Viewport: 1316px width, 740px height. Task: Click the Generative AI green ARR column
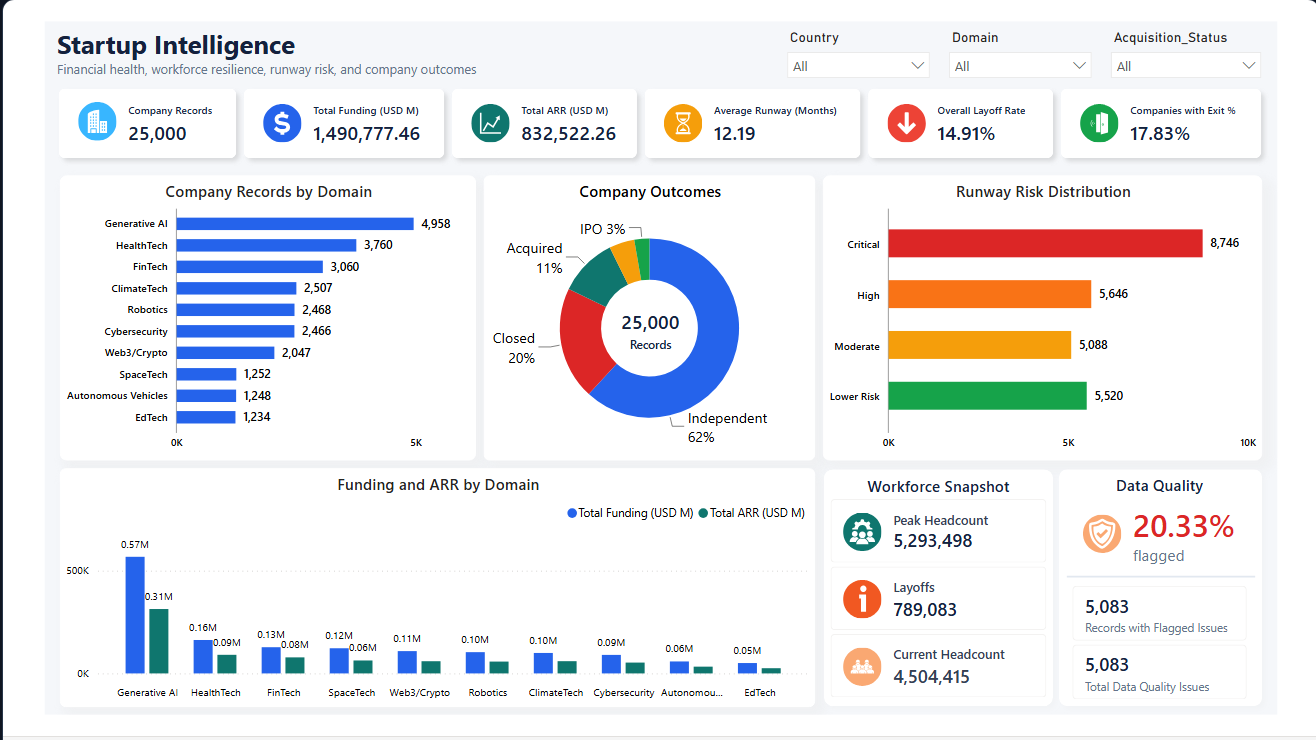click(158, 641)
